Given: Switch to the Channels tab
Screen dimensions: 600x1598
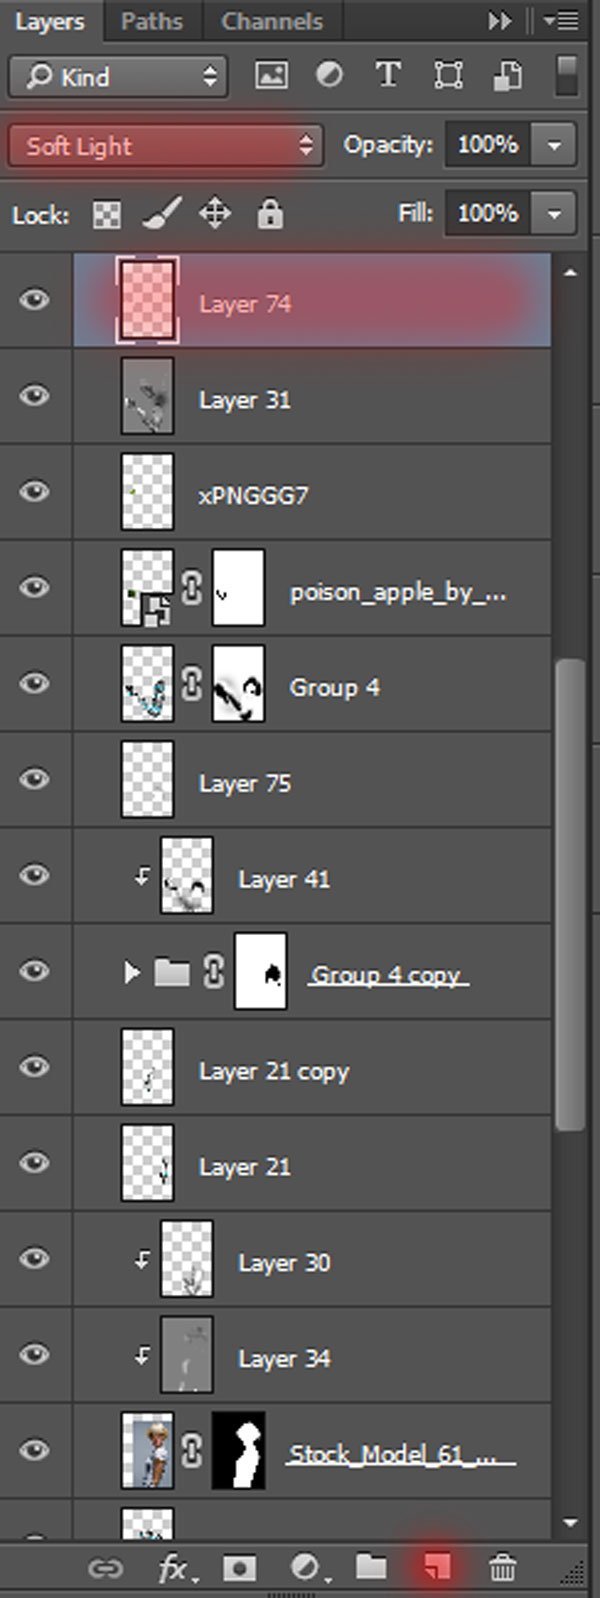Looking at the screenshot, I should click(272, 21).
